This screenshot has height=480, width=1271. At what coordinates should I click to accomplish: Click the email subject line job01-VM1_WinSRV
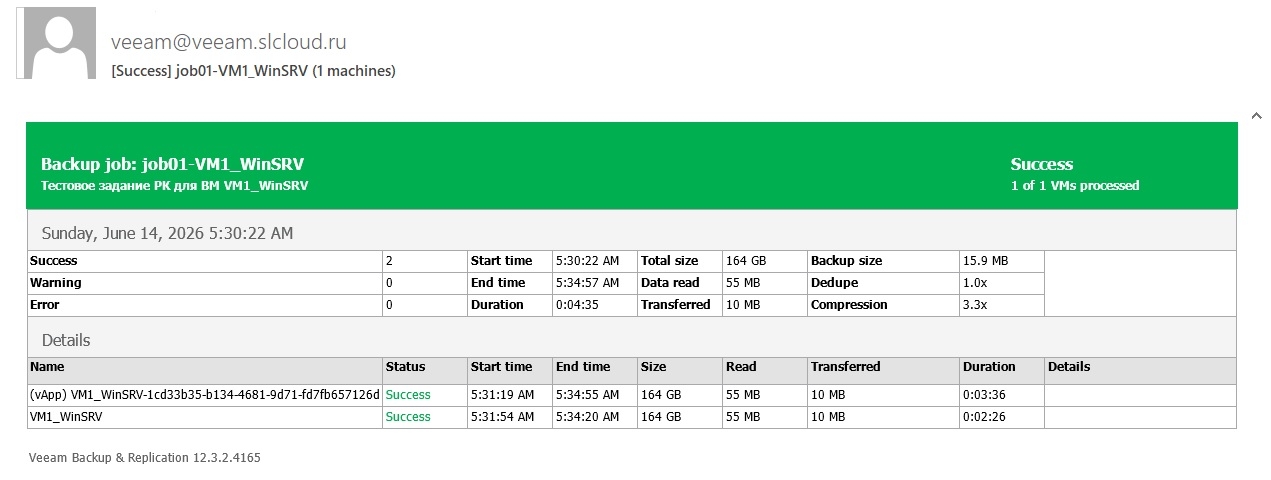(x=253, y=71)
